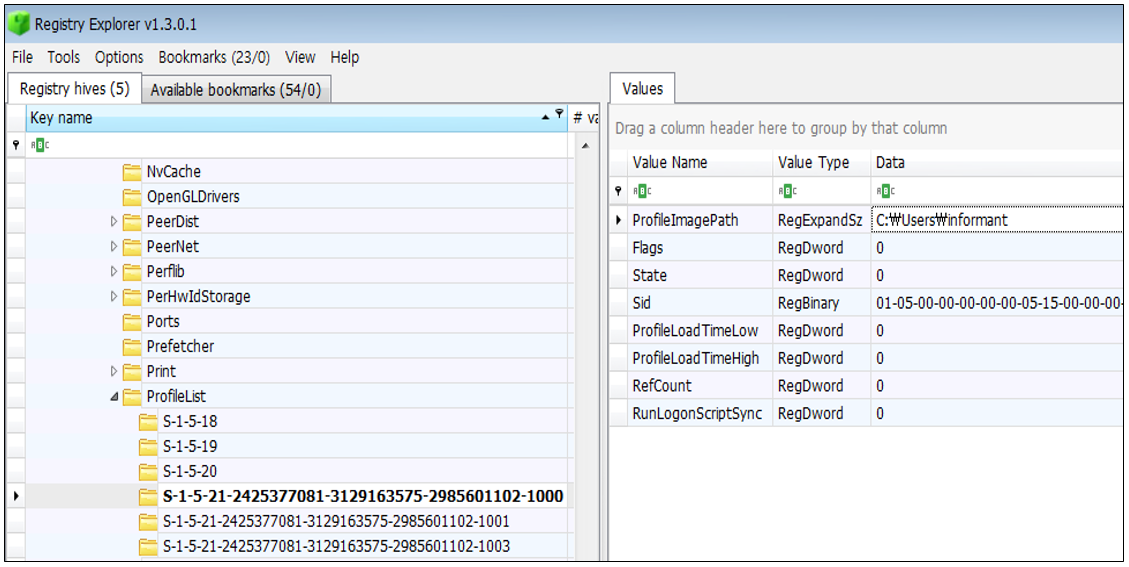
Task: Click the PerHwIdStorage folder icon
Action: (x=132, y=296)
